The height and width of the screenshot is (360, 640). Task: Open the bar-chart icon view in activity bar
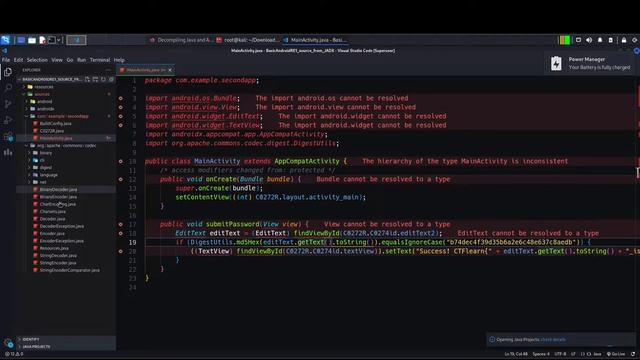[8, 152]
